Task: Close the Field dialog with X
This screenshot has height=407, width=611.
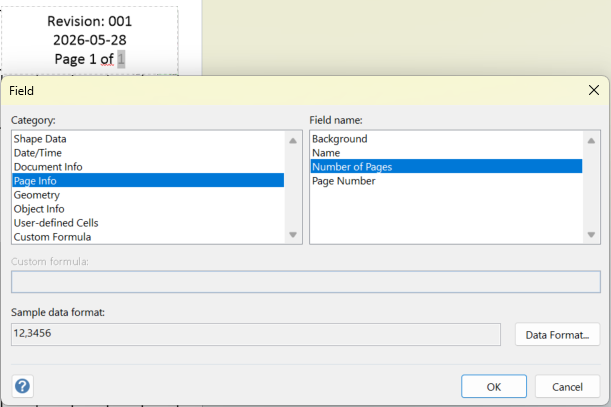Action: 593,90
